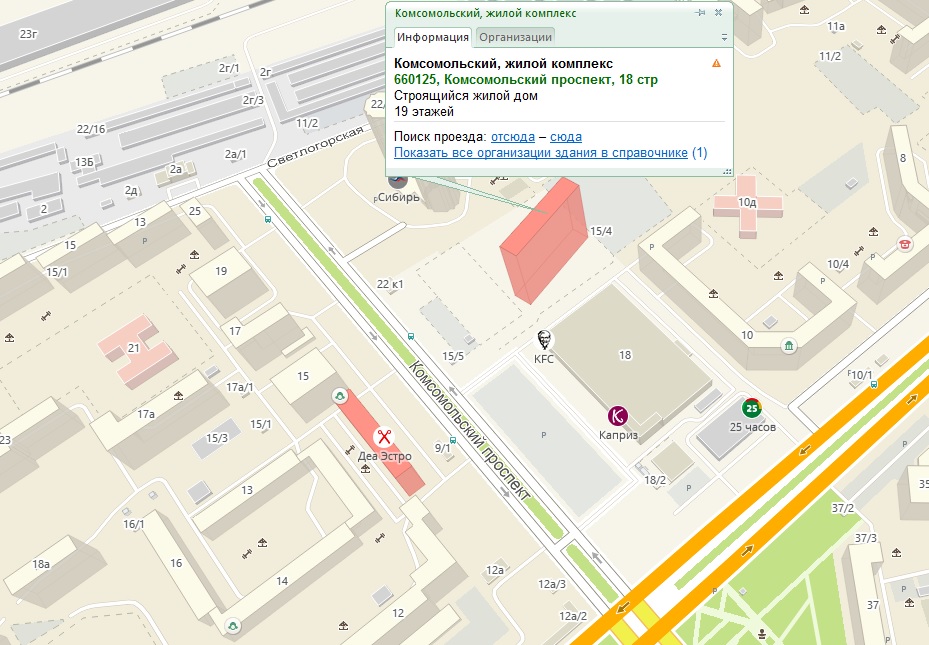Expand the popup tab options arrow
This screenshot has width=929, height=645.
click(x=724, y=37)
